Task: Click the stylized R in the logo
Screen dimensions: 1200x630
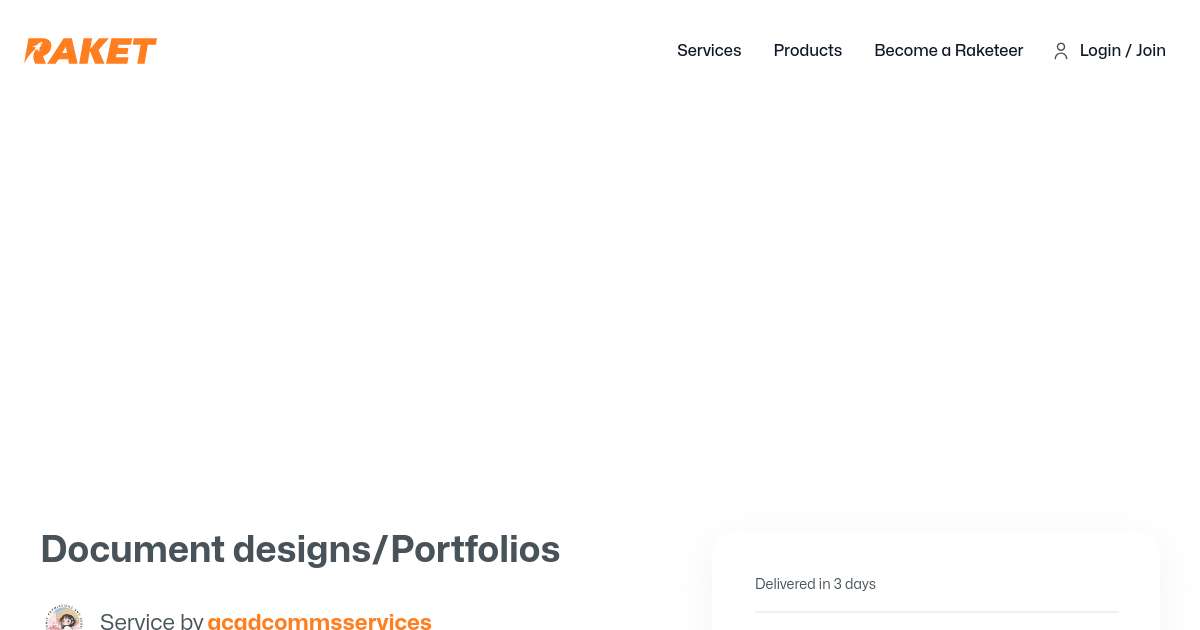Action: click(36, 50)
